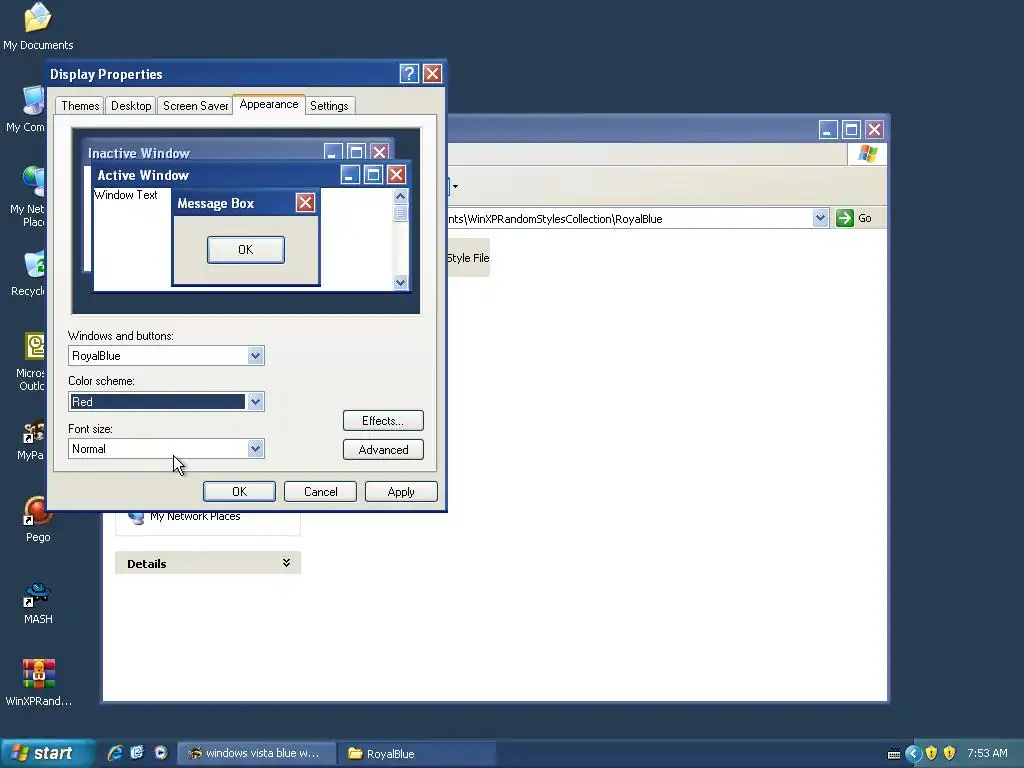The height and width of the screenshot is (768, 1024).
Task: Click the Start button
Action: tap(47, 753)
